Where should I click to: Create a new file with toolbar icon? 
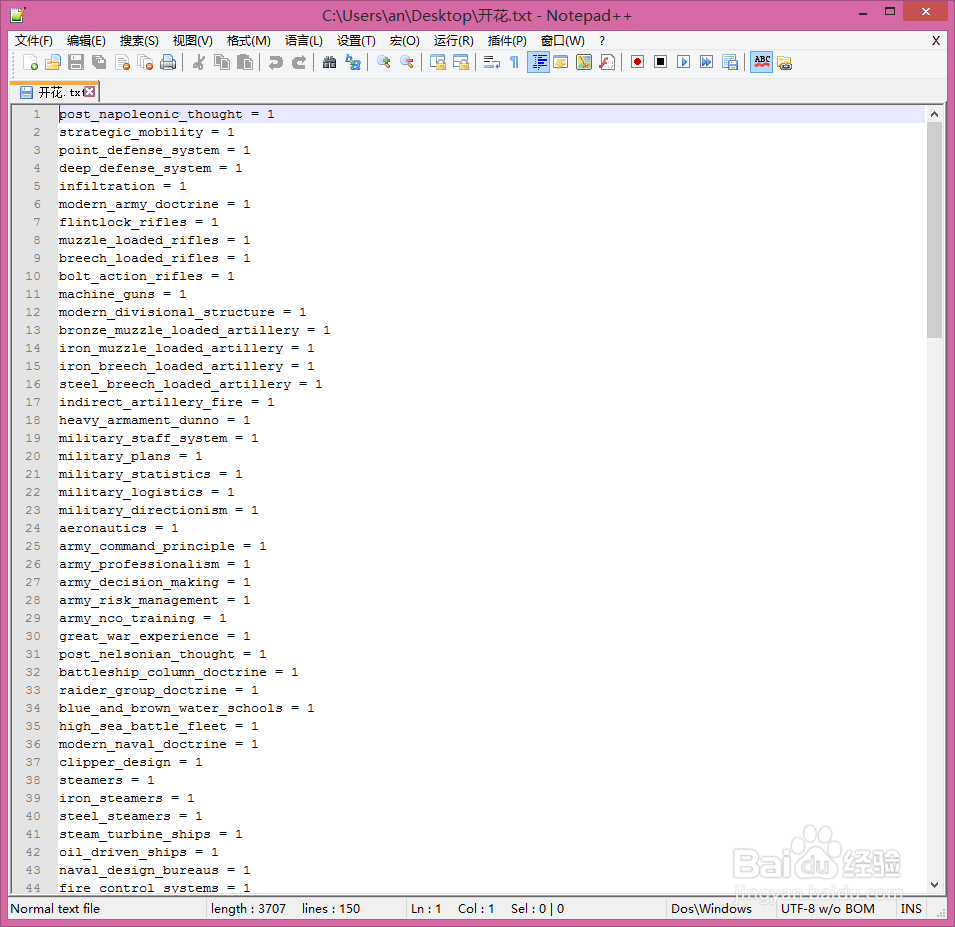coord(30,62)
